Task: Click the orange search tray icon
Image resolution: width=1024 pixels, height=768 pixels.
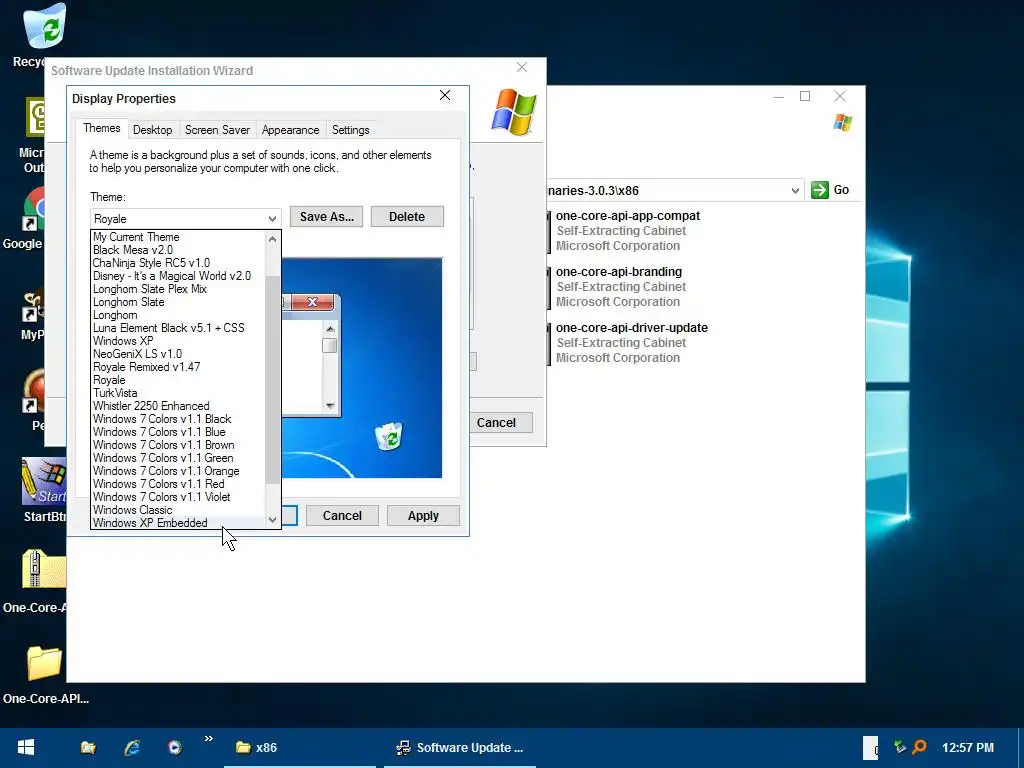Action: pyautogui.click(x=920, y=746)
